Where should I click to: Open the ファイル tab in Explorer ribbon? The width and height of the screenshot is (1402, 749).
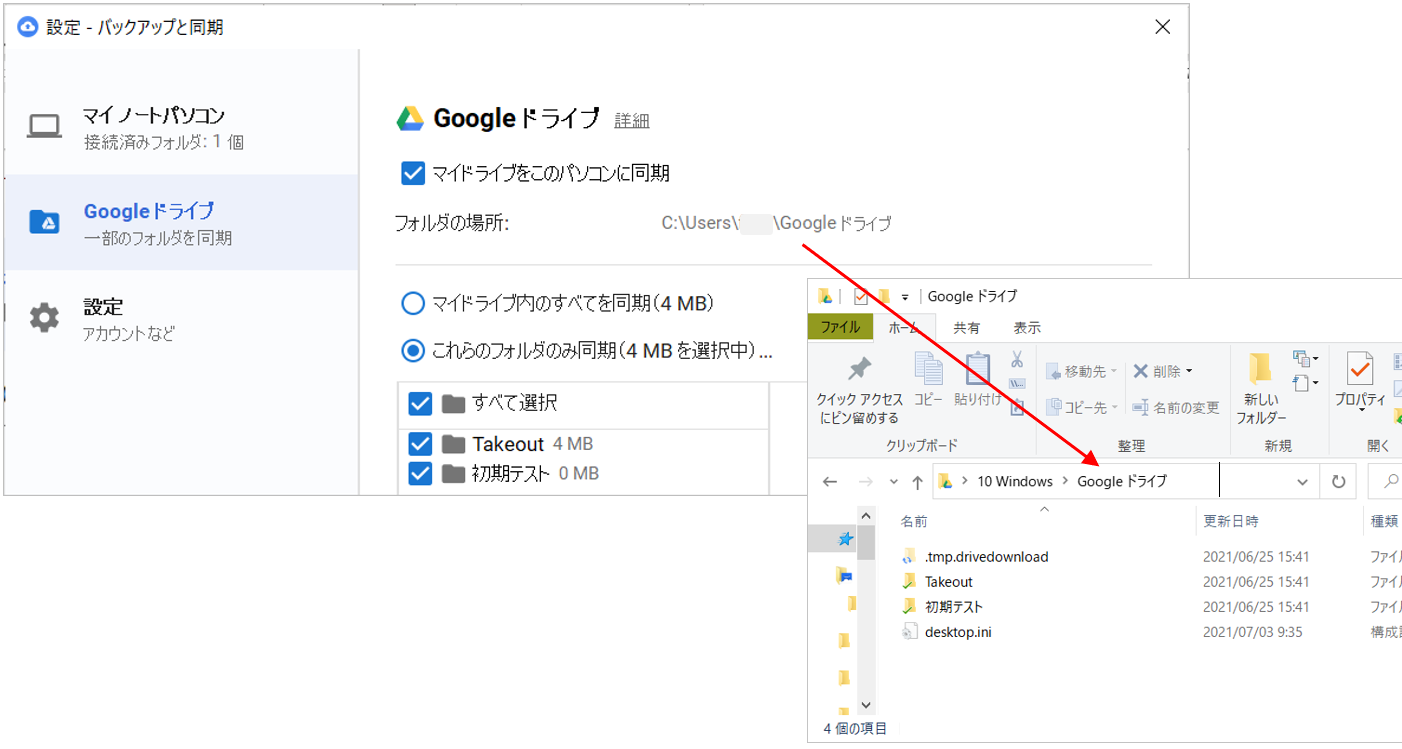[x=840, y=327]
